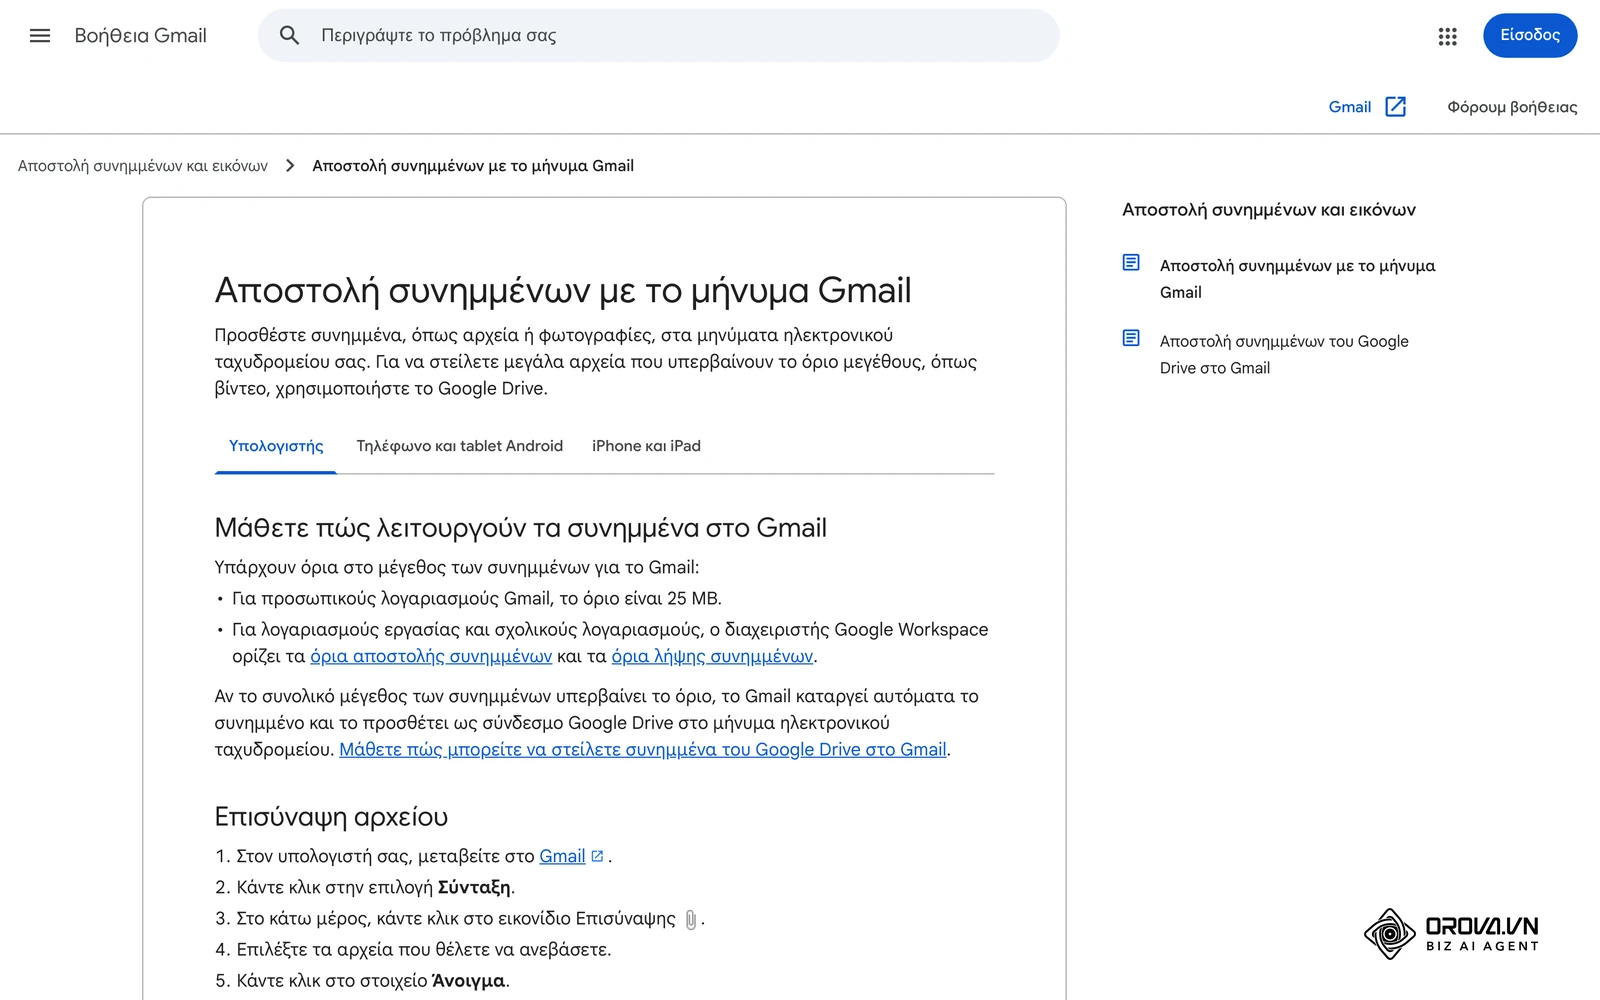Click the search magnifier icon

289,36
